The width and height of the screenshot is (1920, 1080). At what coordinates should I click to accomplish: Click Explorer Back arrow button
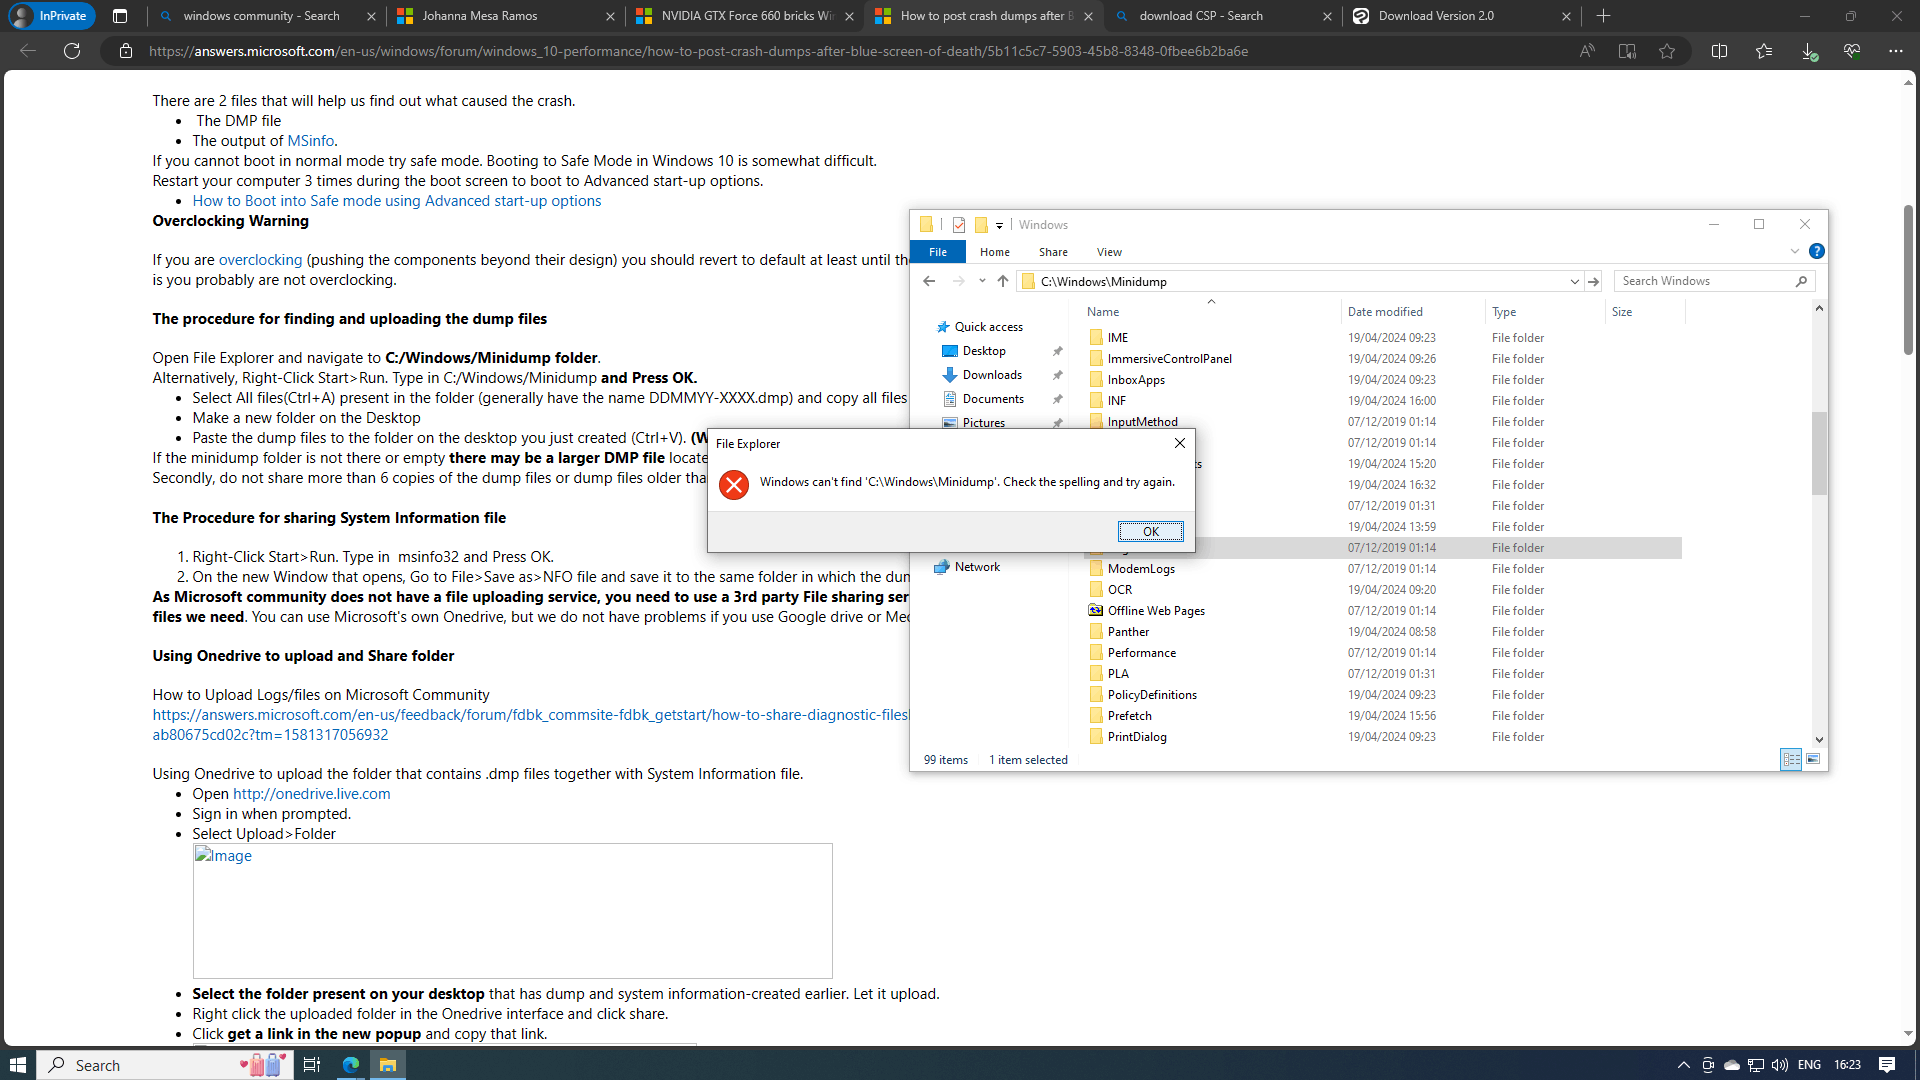[929, 281]
